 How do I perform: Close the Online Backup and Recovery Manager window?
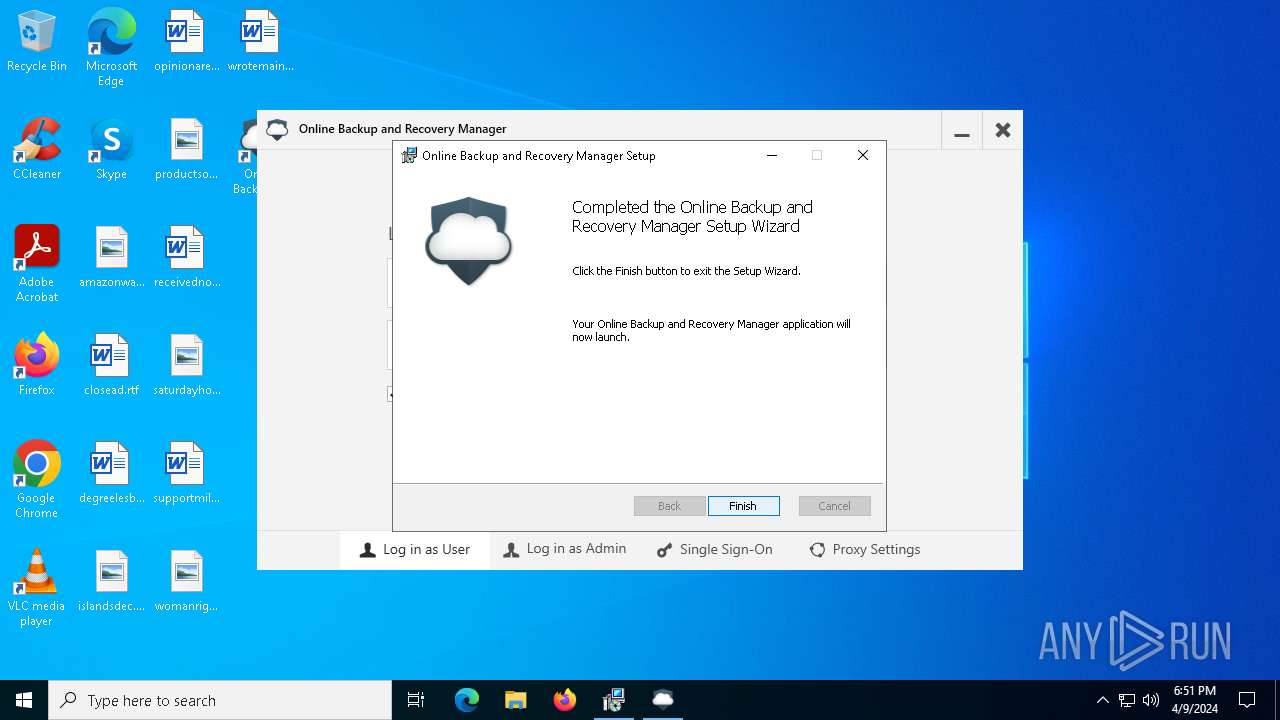tap(1003, 130)
